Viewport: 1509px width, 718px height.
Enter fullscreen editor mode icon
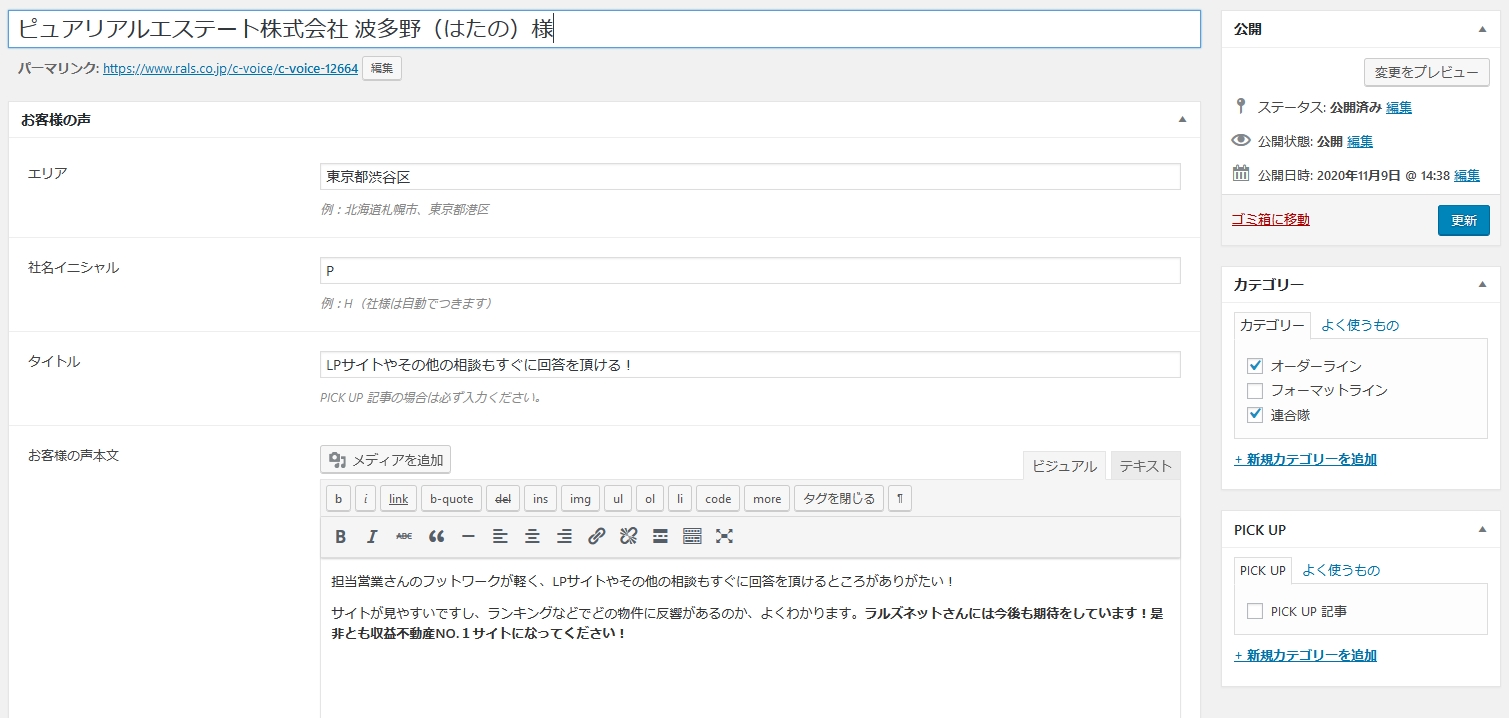tap(724, 537)
